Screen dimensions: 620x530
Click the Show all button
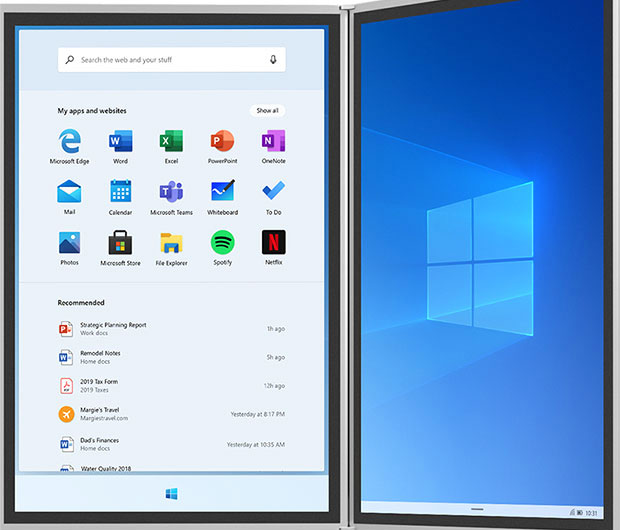pos(267,111)
